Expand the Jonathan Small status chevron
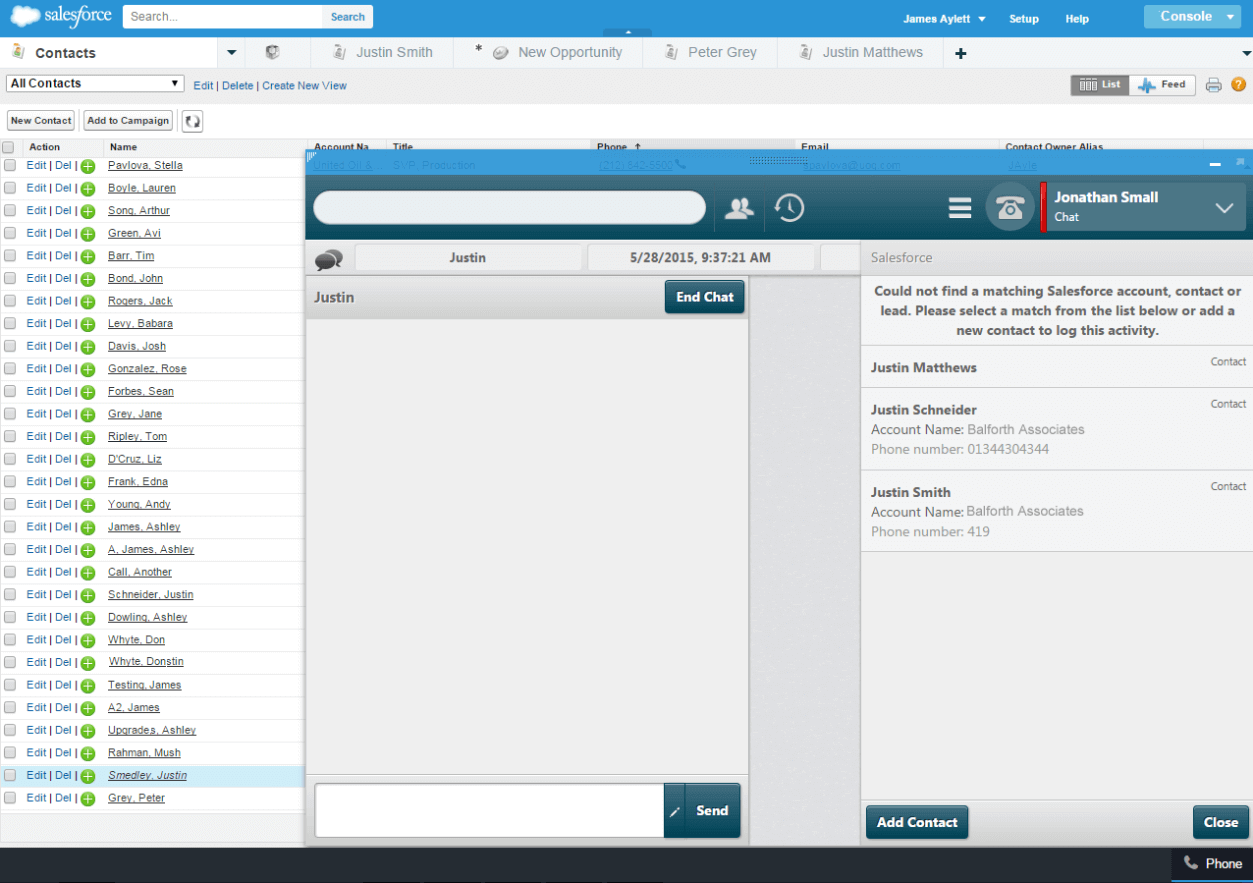Screen dimensions: 1253x883 [1224, 208]
